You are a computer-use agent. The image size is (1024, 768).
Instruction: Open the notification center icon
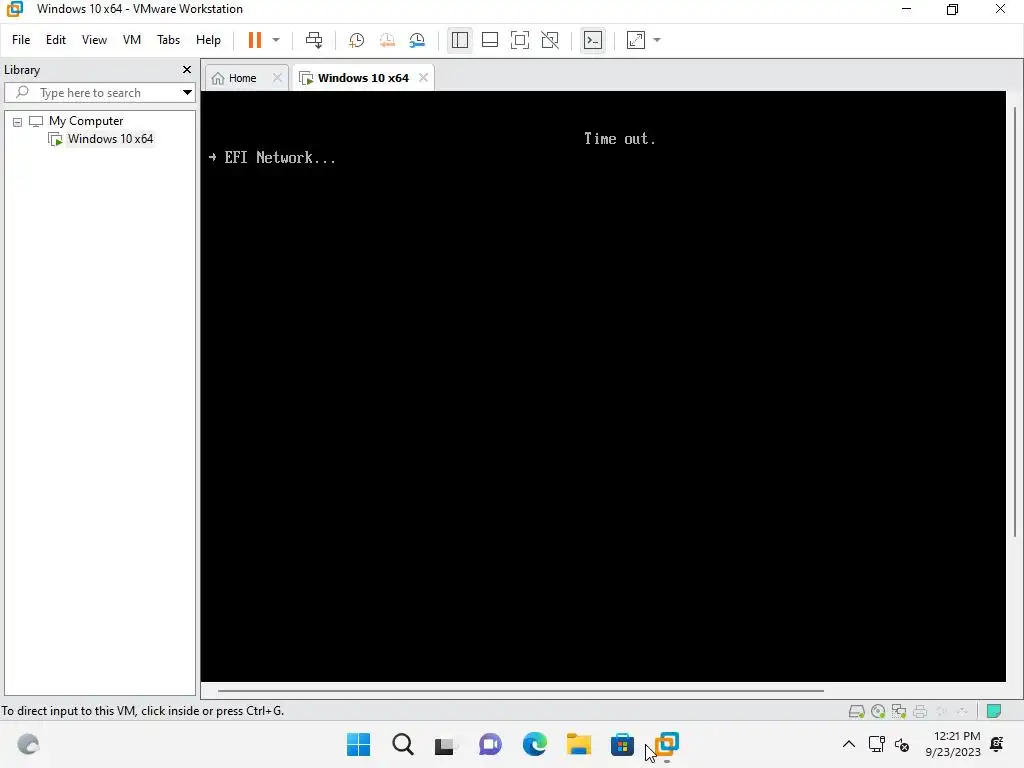[997, 744]
